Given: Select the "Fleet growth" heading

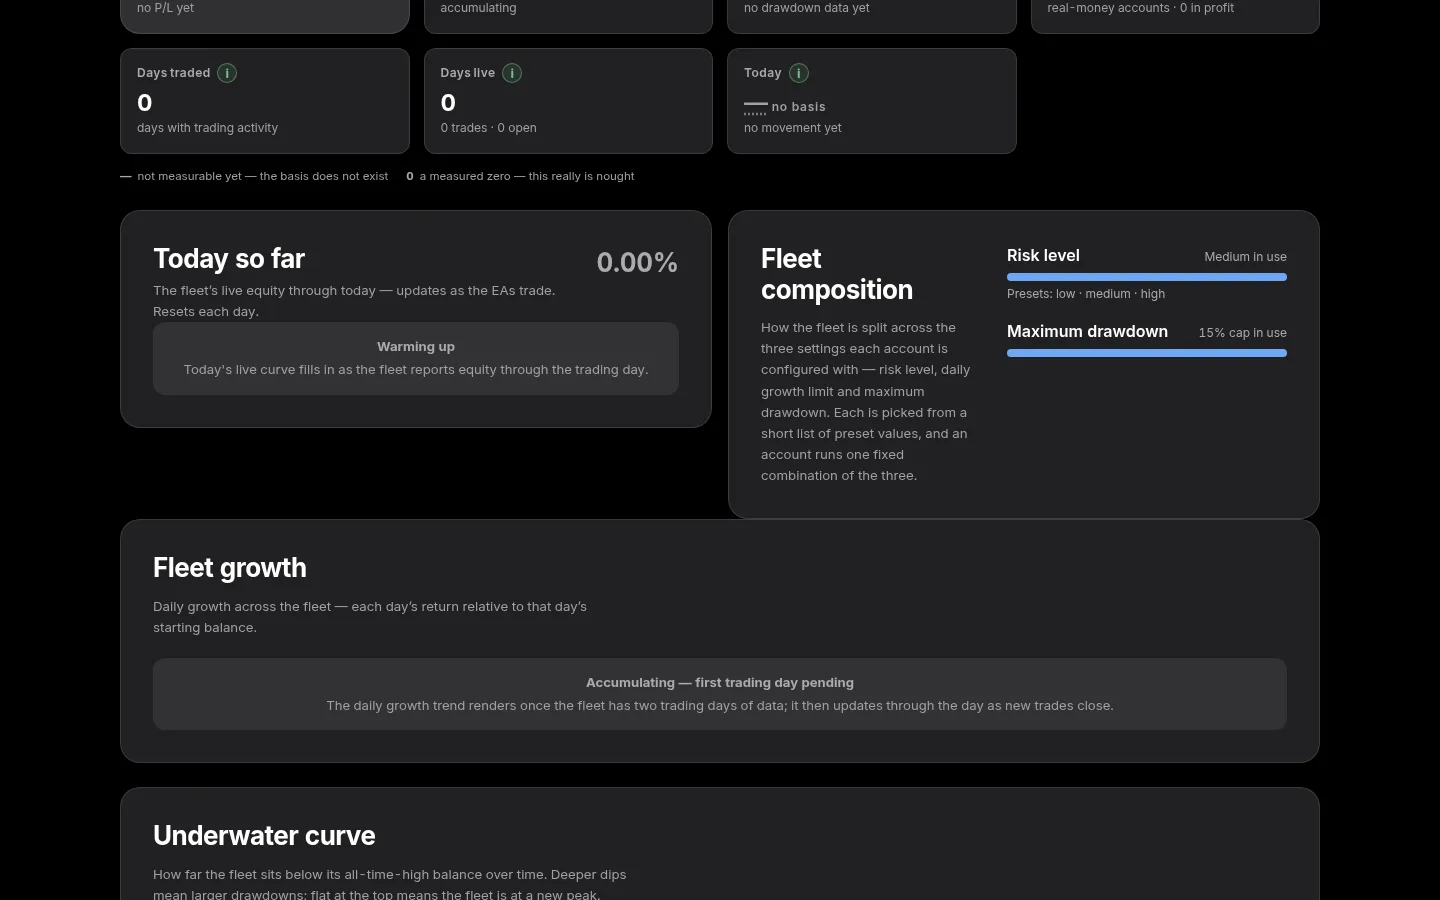Looking at the screenshot, I should pos(230,568).
